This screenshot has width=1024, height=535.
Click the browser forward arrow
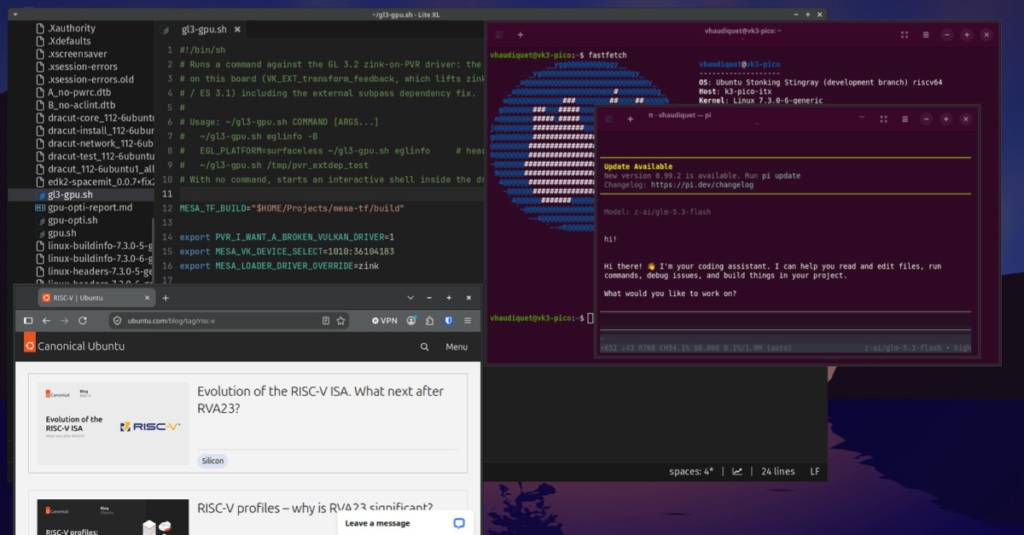(64, 321)
